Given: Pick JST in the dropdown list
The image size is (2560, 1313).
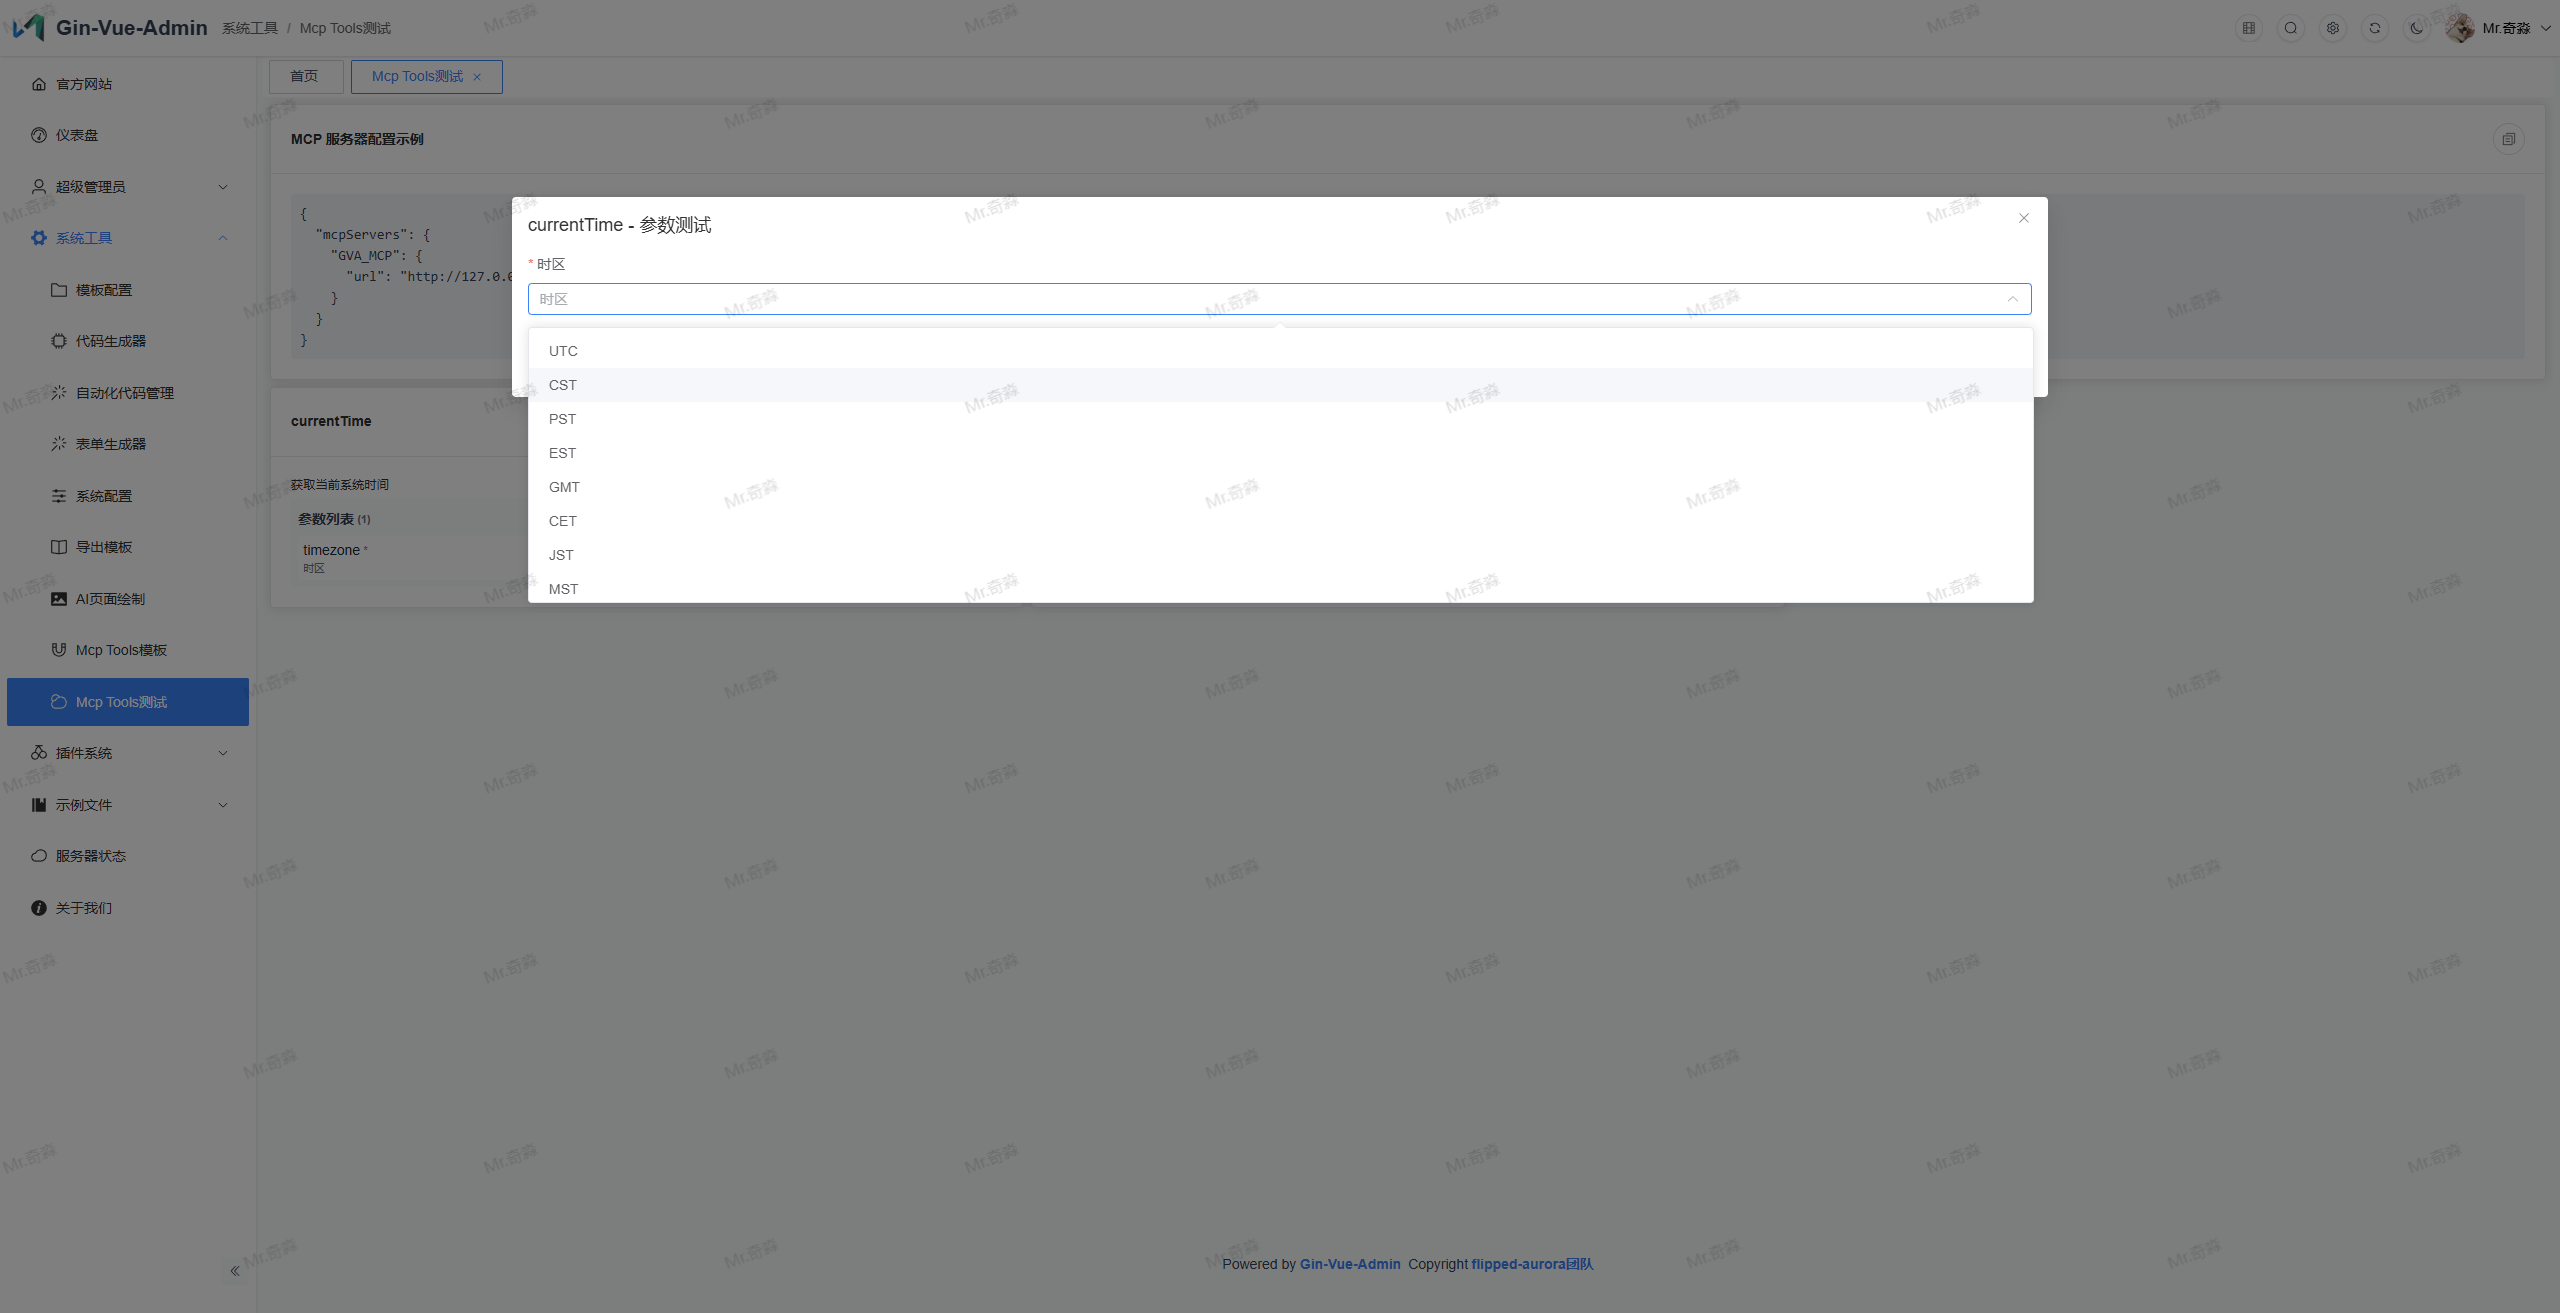Looking at the screenshot, I should click(x=561, y=555).
